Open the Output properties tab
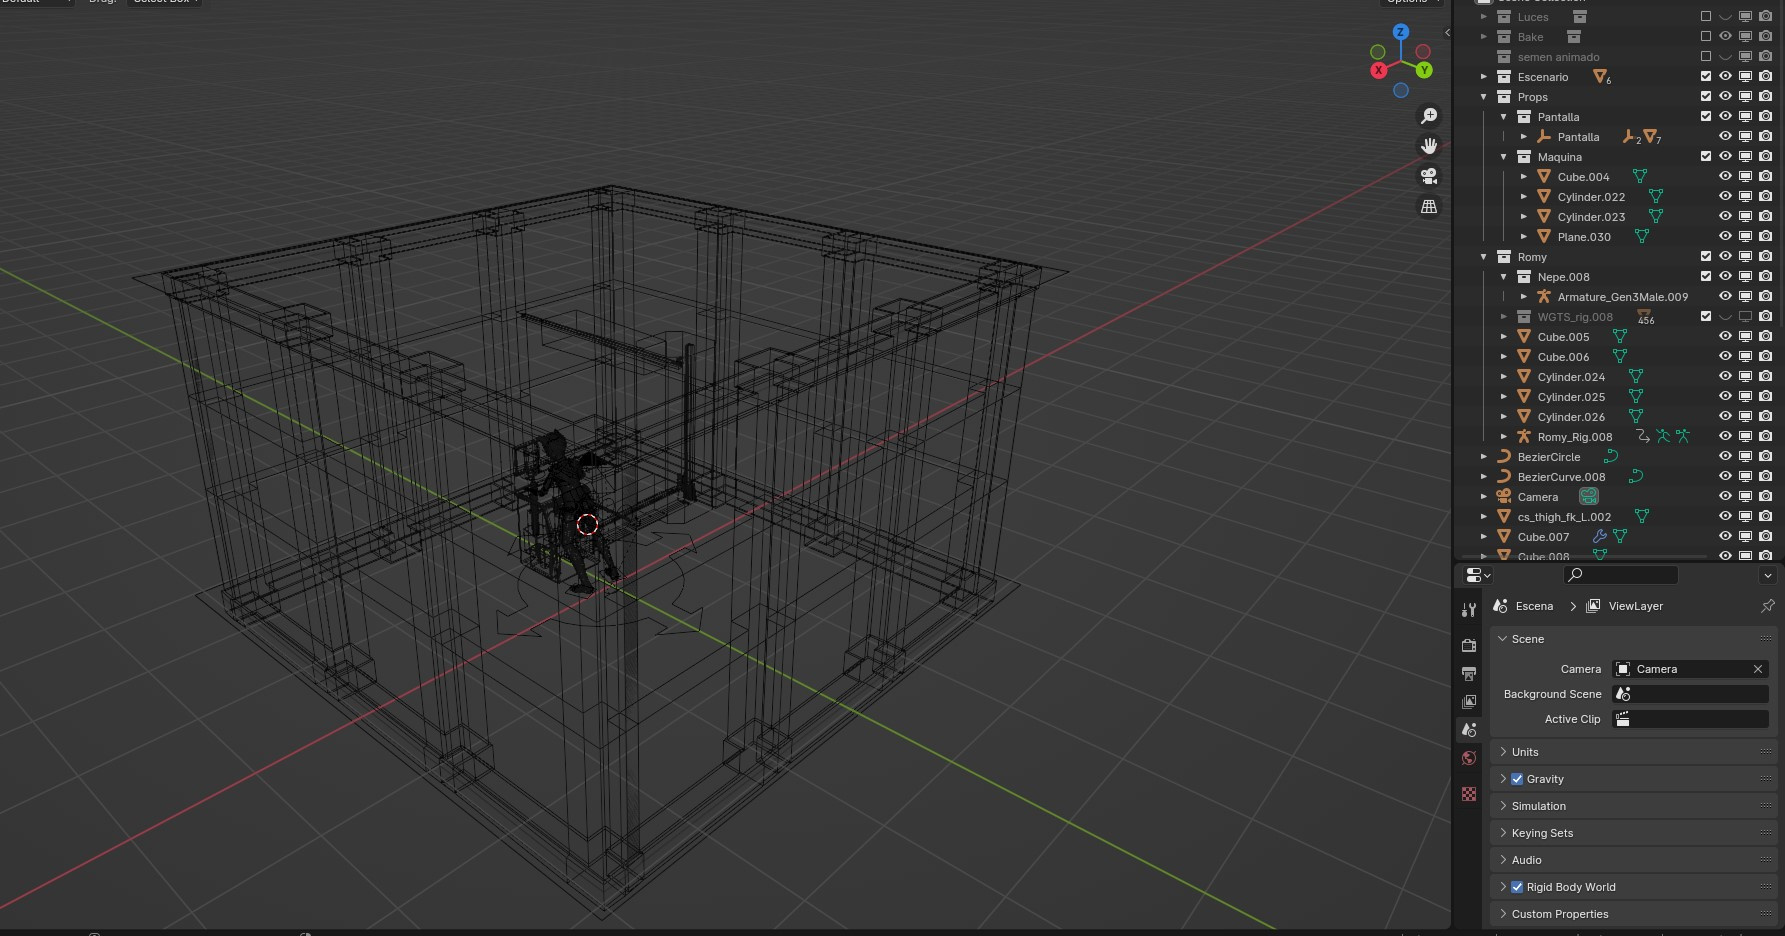Image resolution: width=1785 pixels, height=936 pixels. (1469, 674)
